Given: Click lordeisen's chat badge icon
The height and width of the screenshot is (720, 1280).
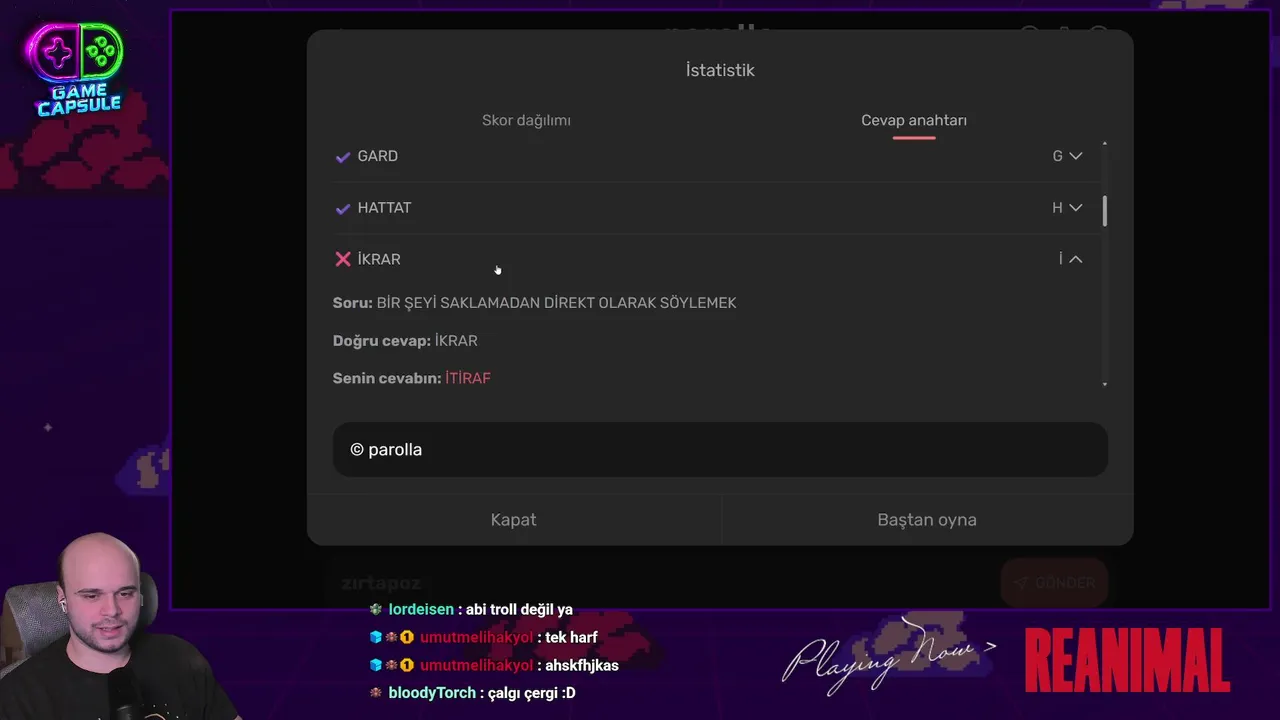Looking at the screenshot, I should click(376, 609).
